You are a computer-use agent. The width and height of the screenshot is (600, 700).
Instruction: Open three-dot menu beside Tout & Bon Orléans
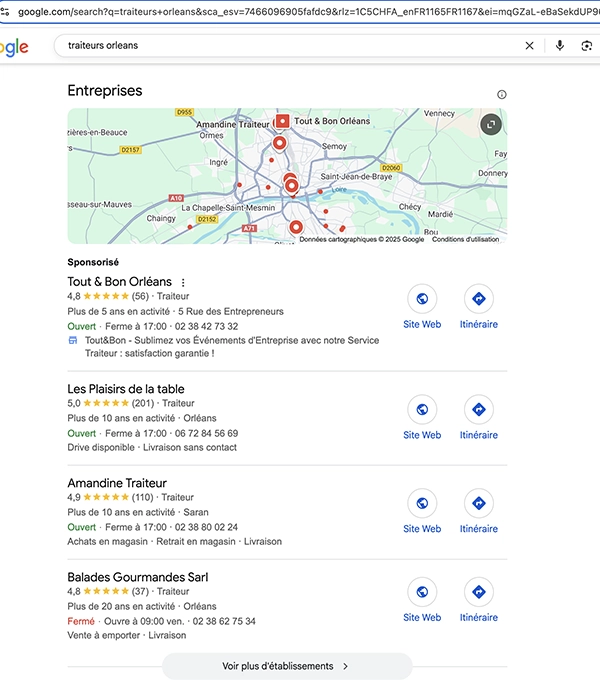click(x=183, y=282)
